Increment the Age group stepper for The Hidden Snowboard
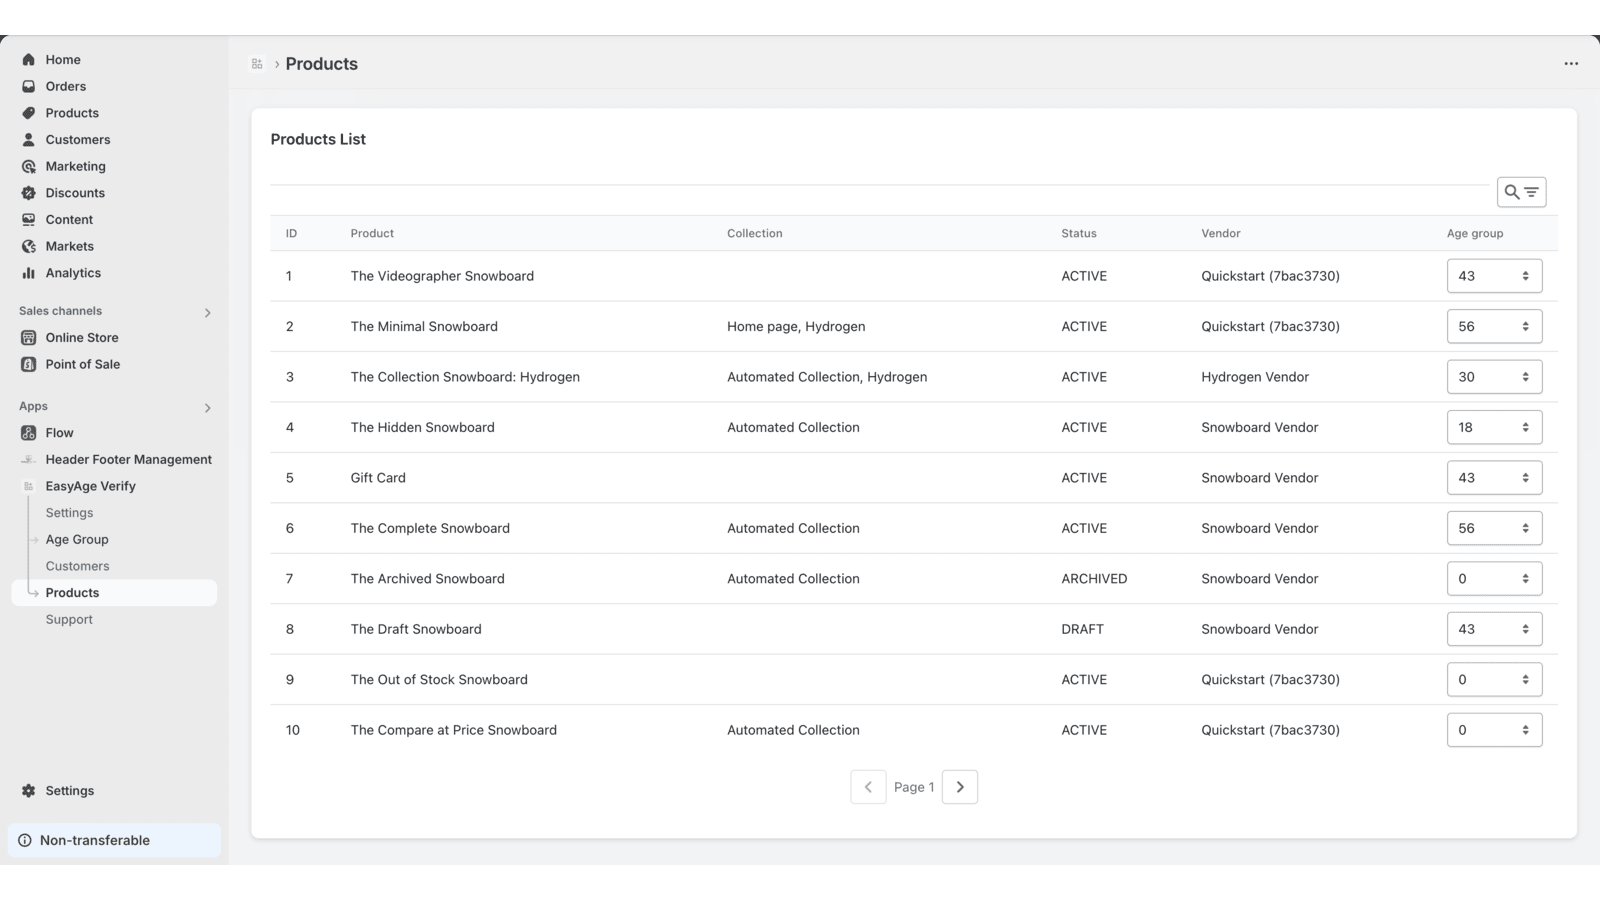The image size is (1600, 900). coord(1525,422)
